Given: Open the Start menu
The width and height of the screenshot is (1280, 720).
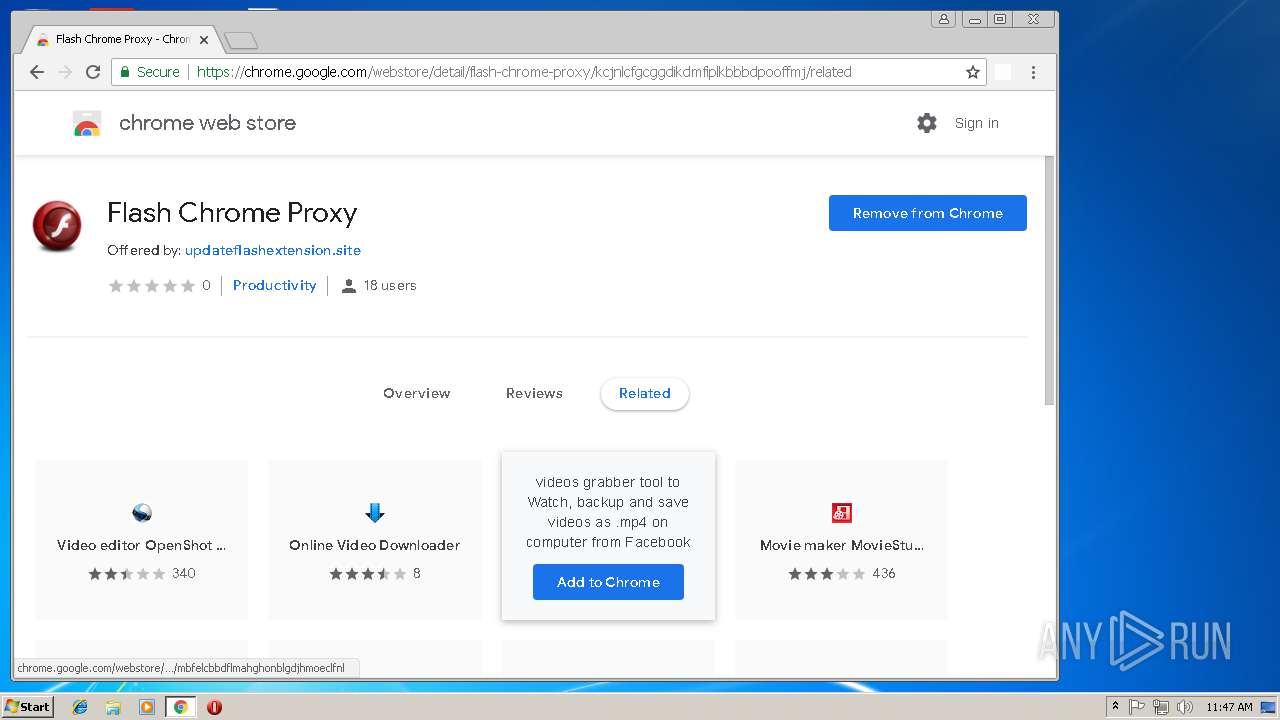Looking at the screenshot, I should pyautogui.click(x=27, y=707).
